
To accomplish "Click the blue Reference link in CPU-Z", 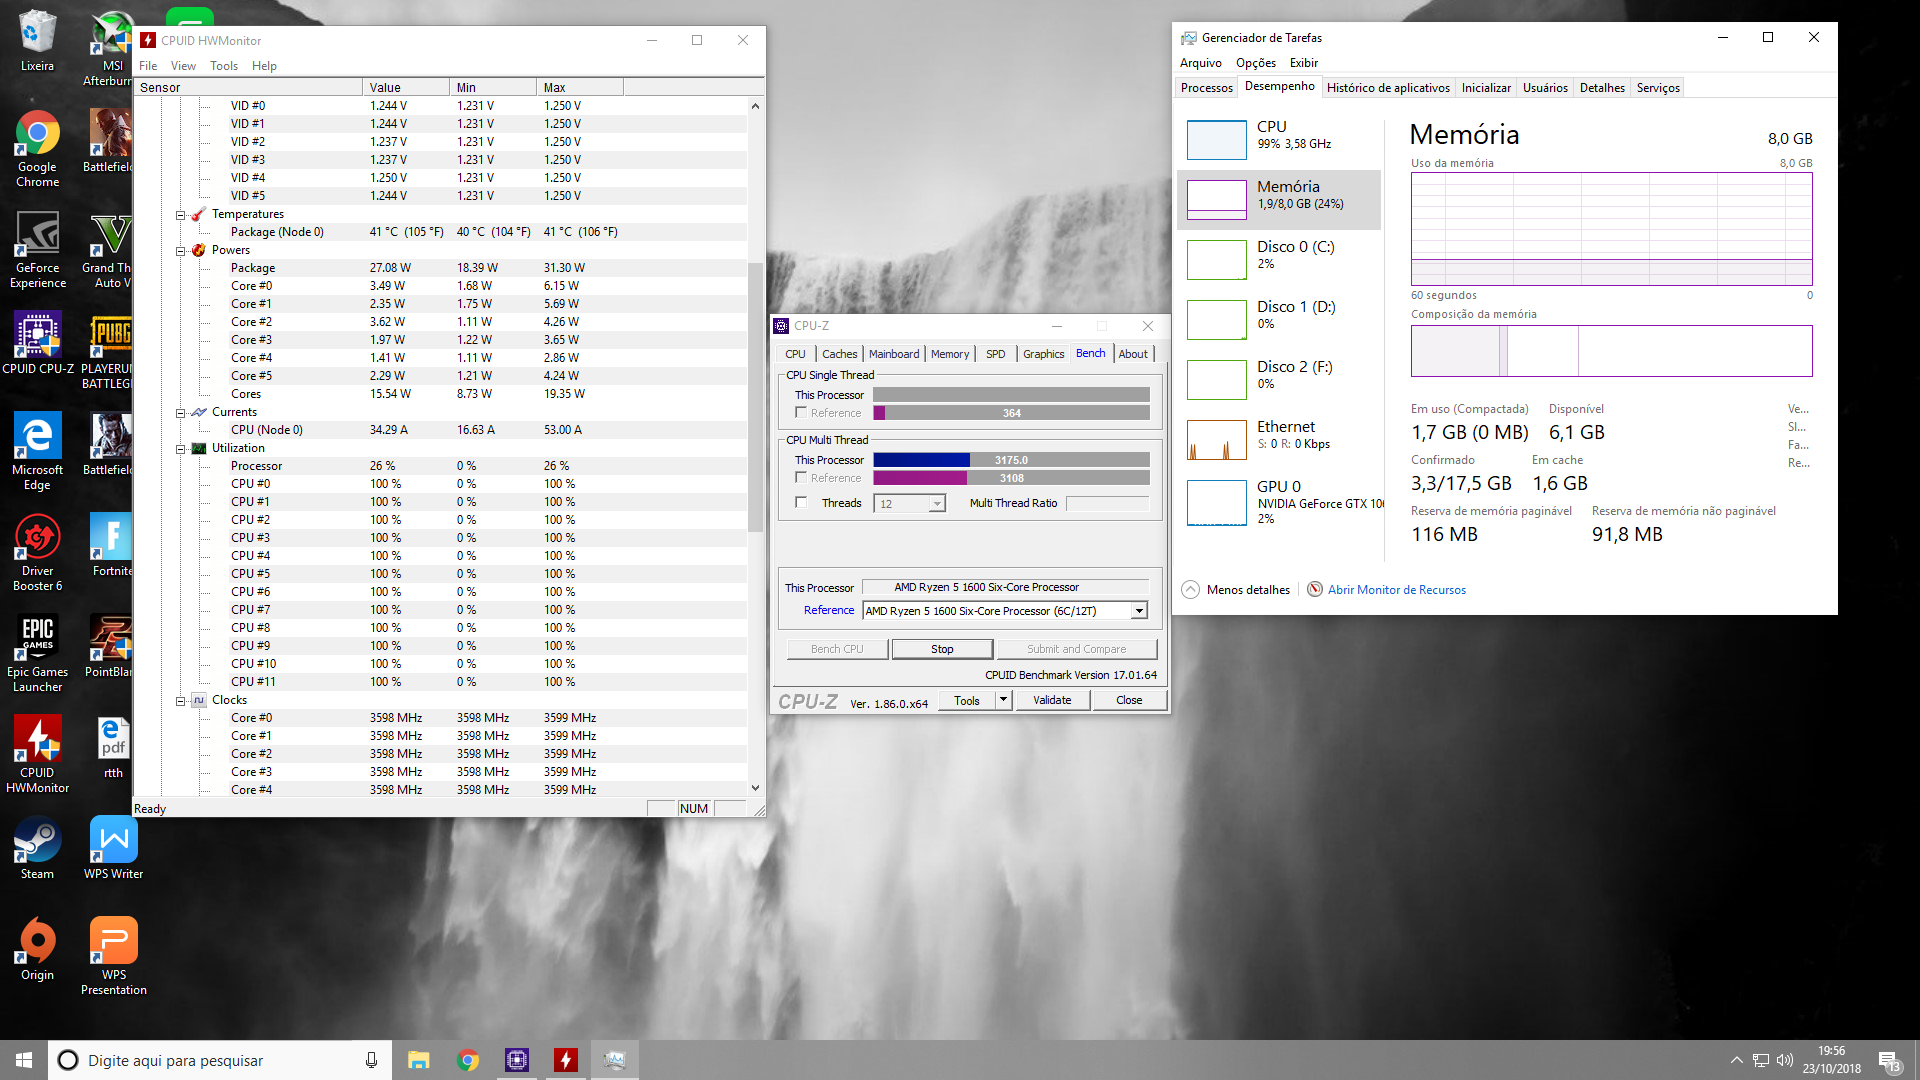I will click(829, 611).
